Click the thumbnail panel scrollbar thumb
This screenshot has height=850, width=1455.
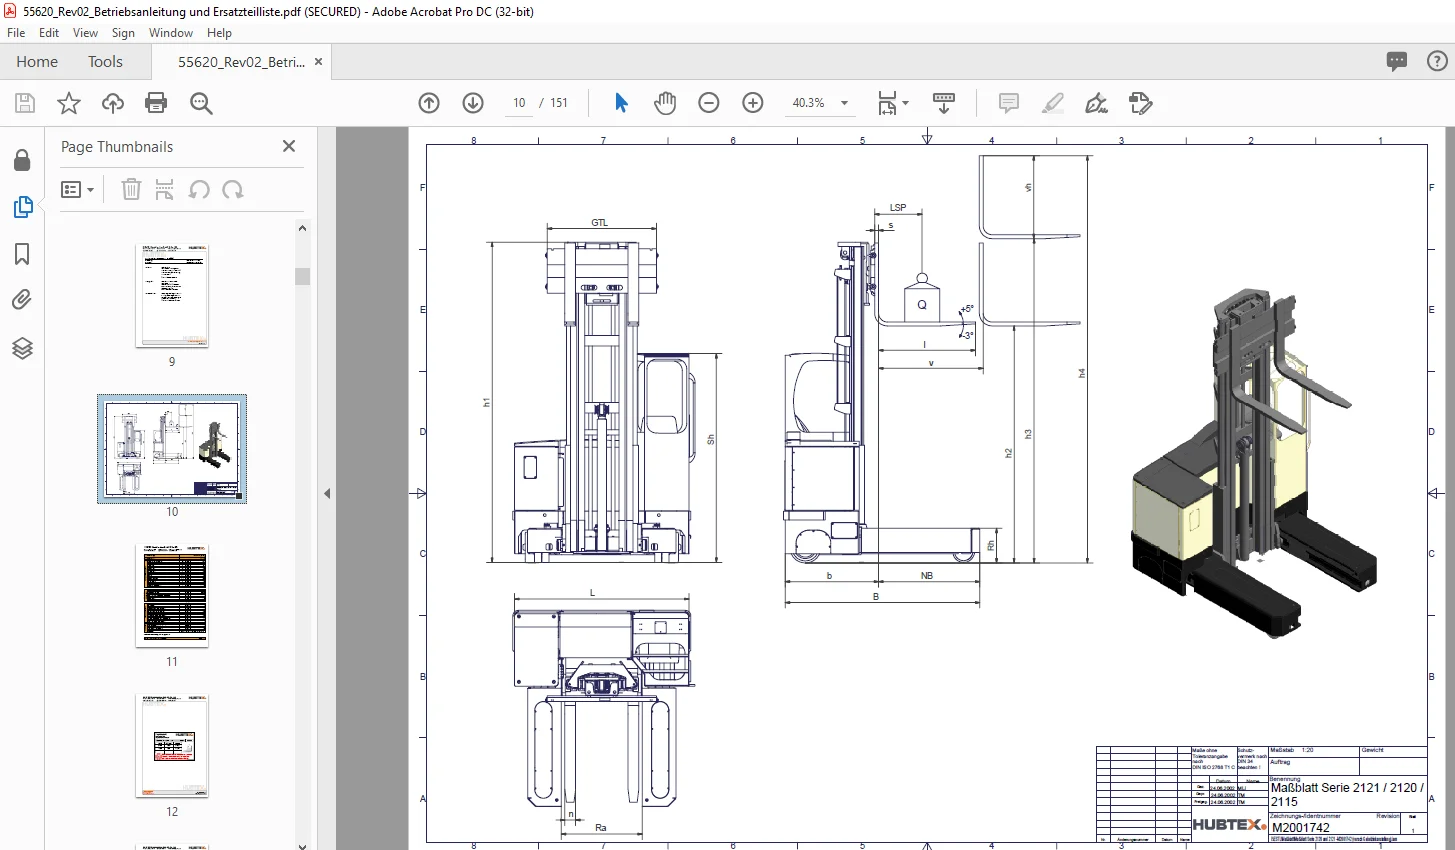coord(302,276)
